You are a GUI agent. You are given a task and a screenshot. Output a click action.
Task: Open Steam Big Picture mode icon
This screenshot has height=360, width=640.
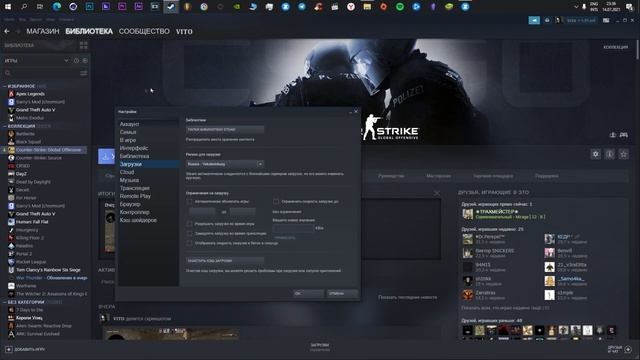pyautogui.click(x=606, y=20)
